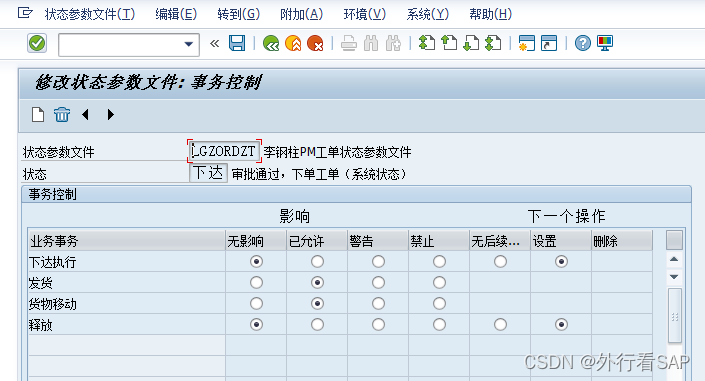
Task: Open Help question mark icon
Action: pyautogui.click(x=583, y=43)
